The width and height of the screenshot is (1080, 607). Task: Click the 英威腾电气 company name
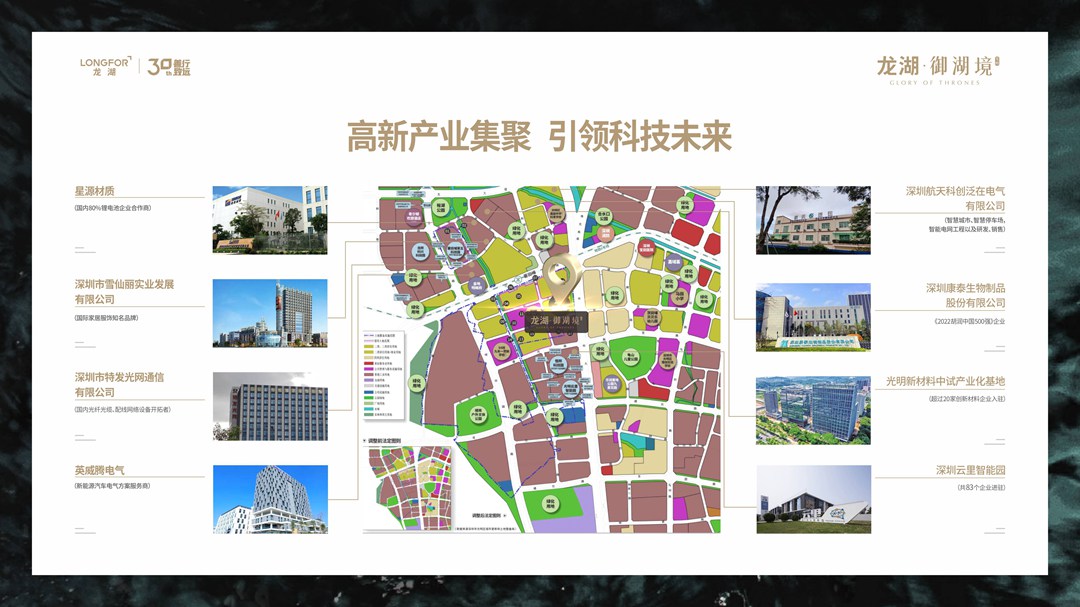click(x=99, y=470)
